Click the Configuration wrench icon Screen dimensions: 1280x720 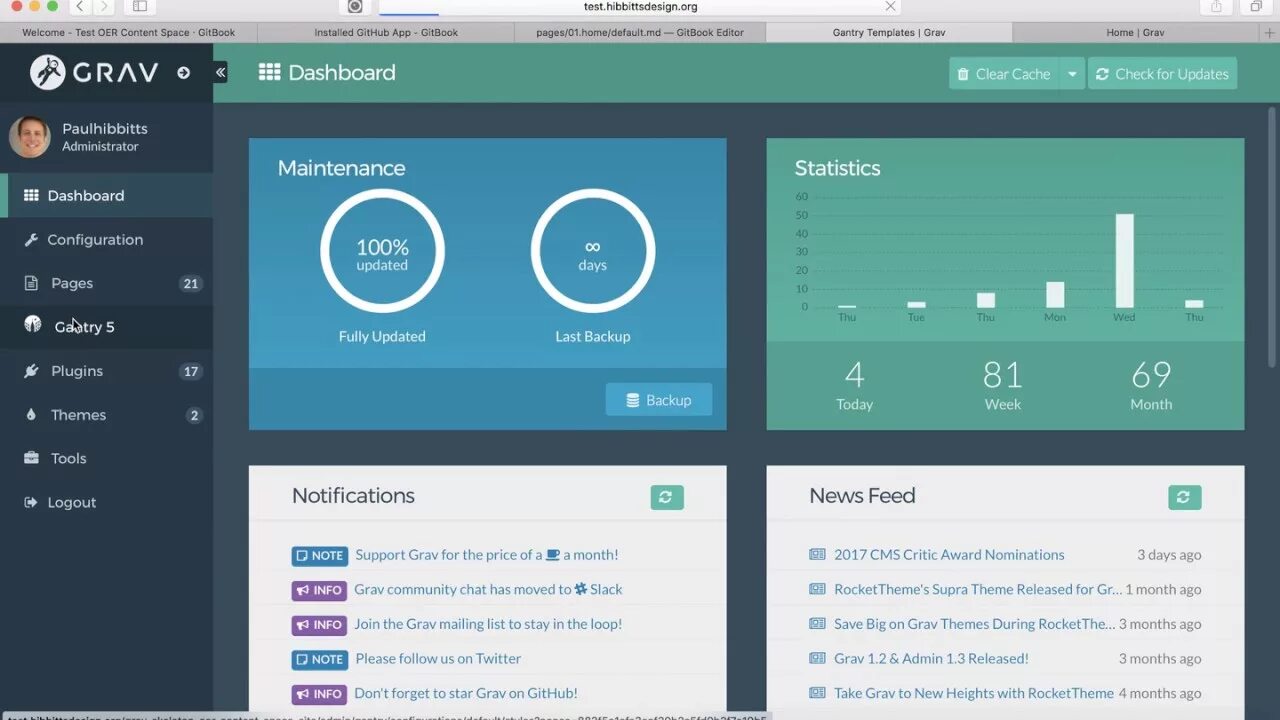(31, 239)
